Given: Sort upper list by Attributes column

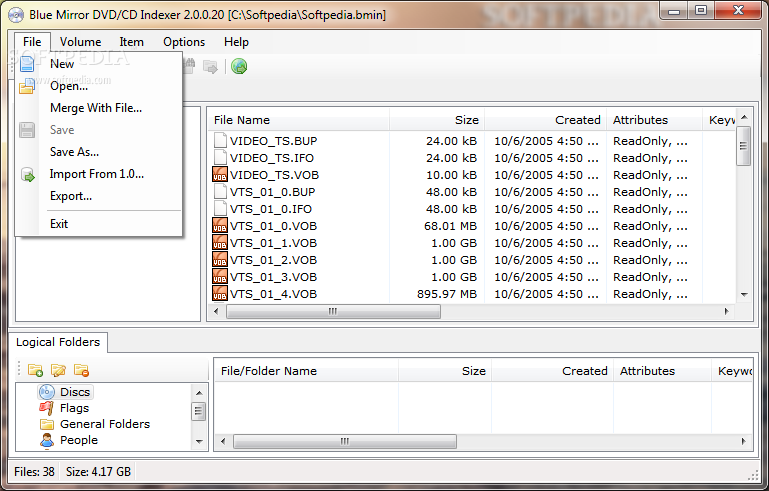Looking at the screenshot, I should [654, 120].
